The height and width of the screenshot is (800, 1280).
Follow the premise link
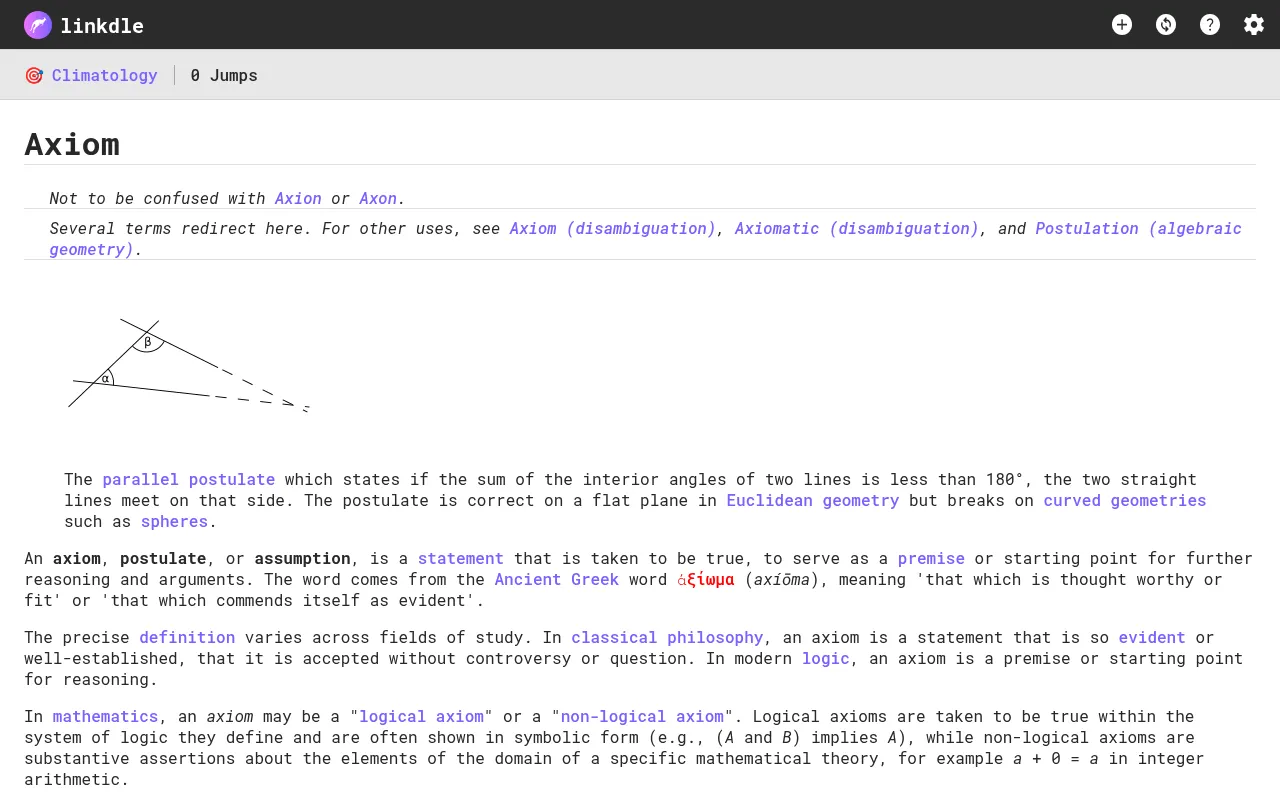[x=931, y=558]
